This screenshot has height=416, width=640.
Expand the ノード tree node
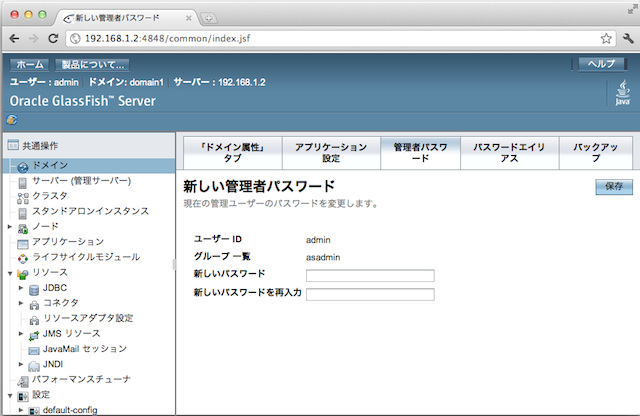click(x=10, y=227)
